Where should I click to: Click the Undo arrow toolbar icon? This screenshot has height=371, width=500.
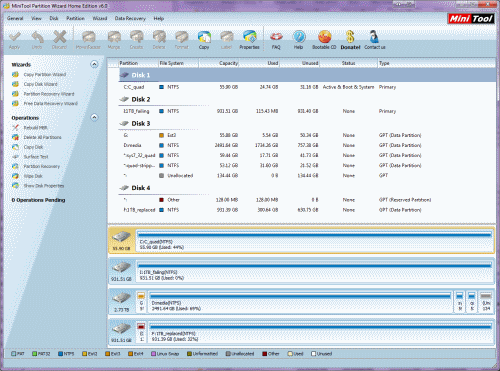coord(37,40)
